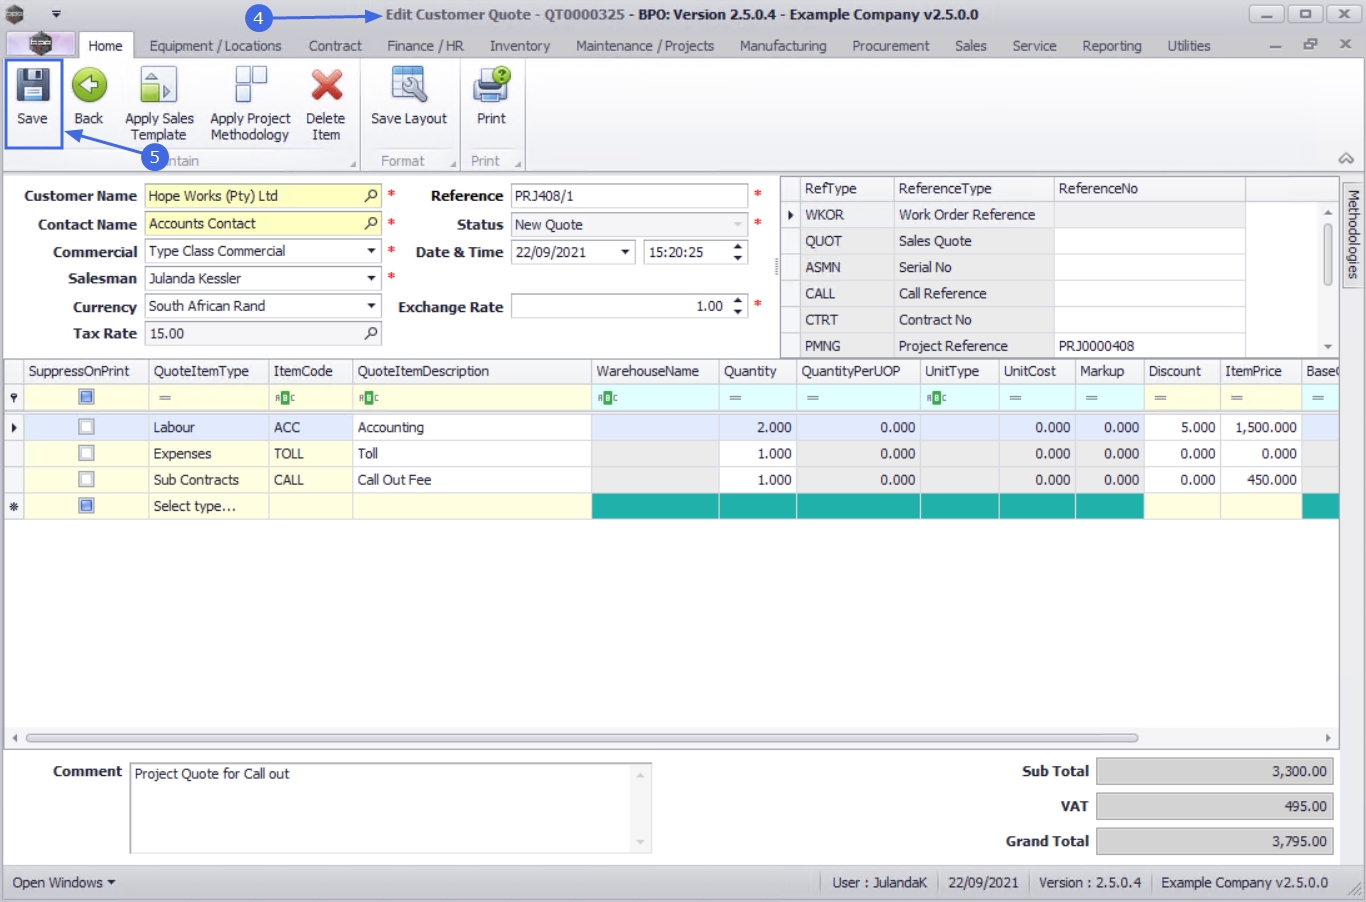The image size is (1366, 902).
Task: Open the Procurement ribbon tab
Action: [890, 46]
